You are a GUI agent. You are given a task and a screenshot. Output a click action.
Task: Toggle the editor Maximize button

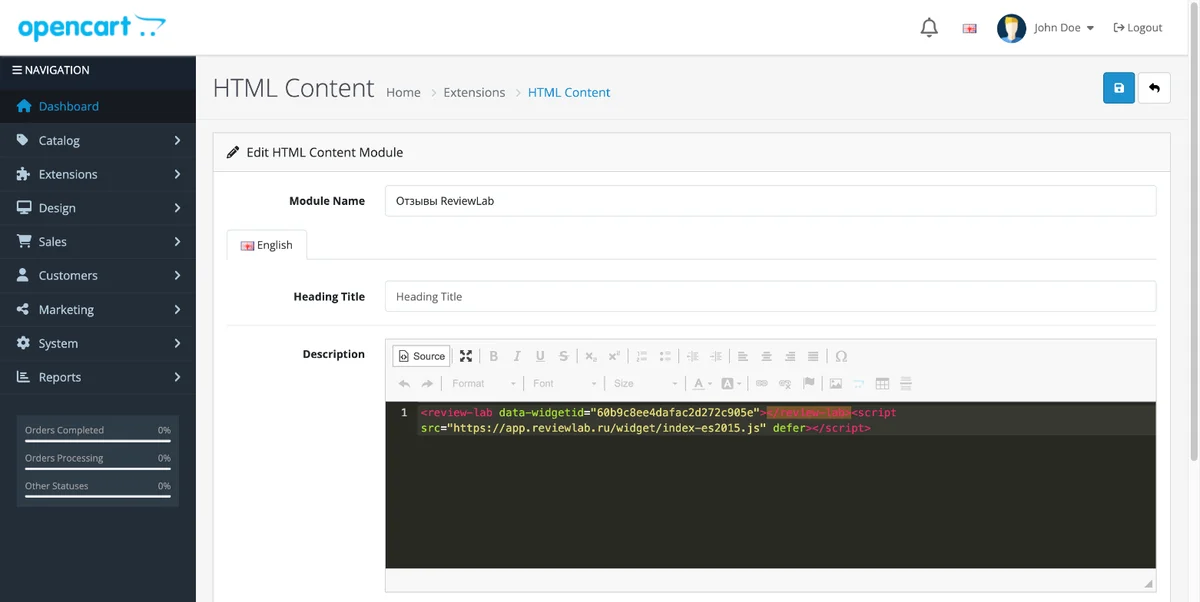pyautogui.click(x=466, y=356)
